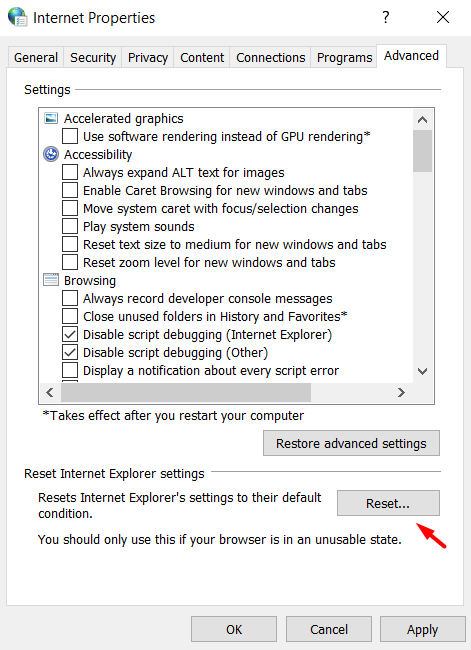Open the Security tab
Image resolution: width=471 pixels, height=650 pixels.
(x=93, y=57)
